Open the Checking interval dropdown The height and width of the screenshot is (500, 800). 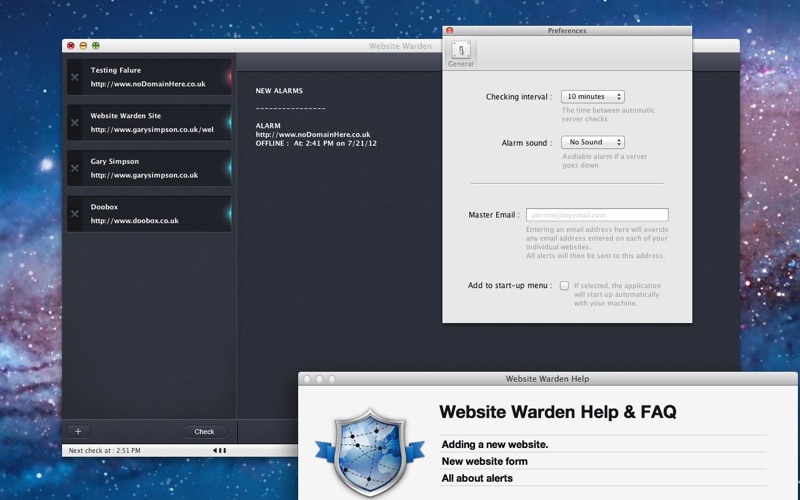[592, 96]
